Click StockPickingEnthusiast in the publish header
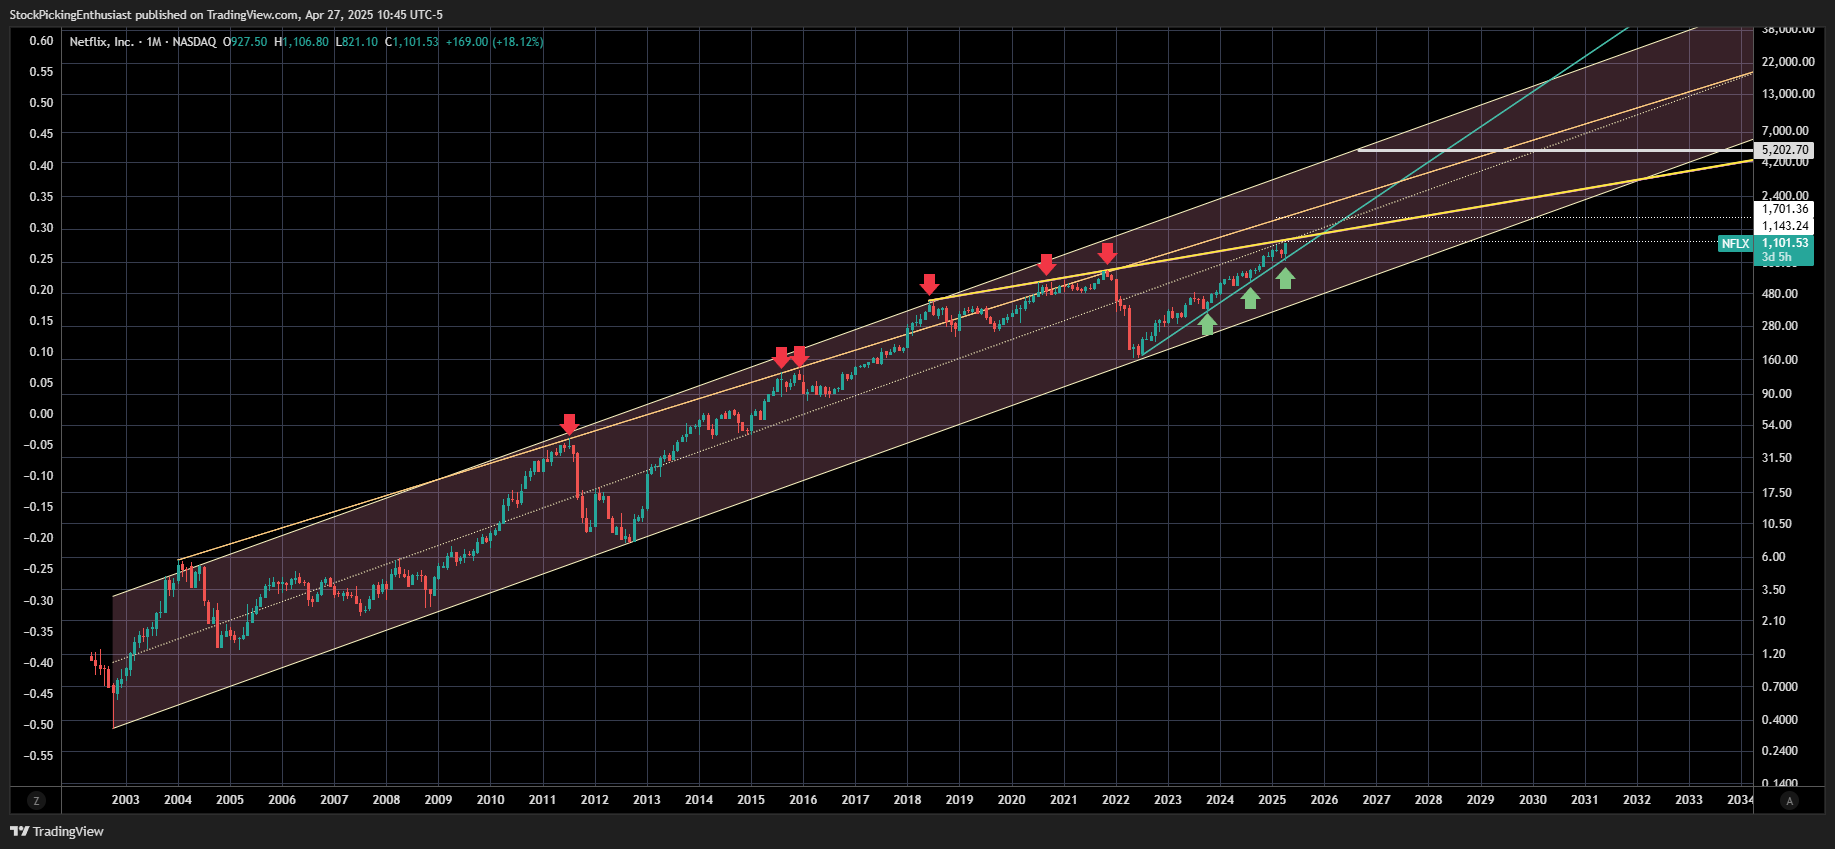Viewport: 1835px width, 849px height. click(70, 15)
